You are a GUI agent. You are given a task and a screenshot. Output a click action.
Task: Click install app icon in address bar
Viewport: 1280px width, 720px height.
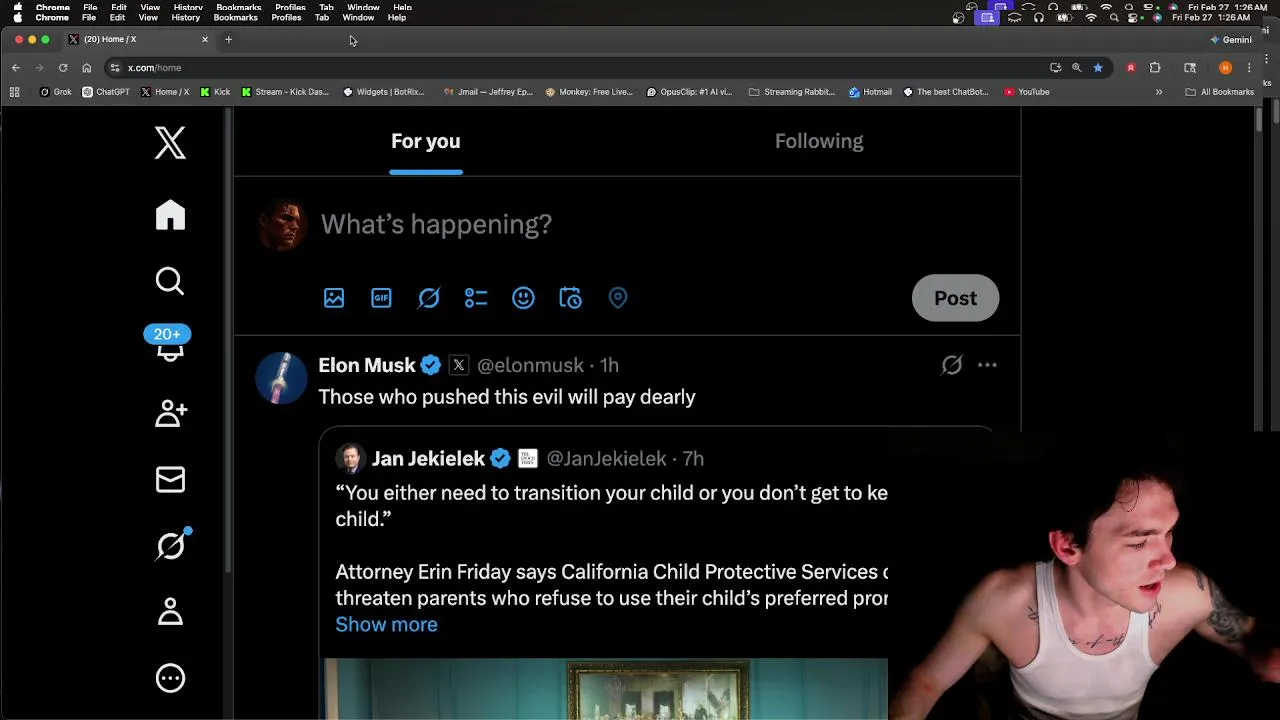[1055, 68]
